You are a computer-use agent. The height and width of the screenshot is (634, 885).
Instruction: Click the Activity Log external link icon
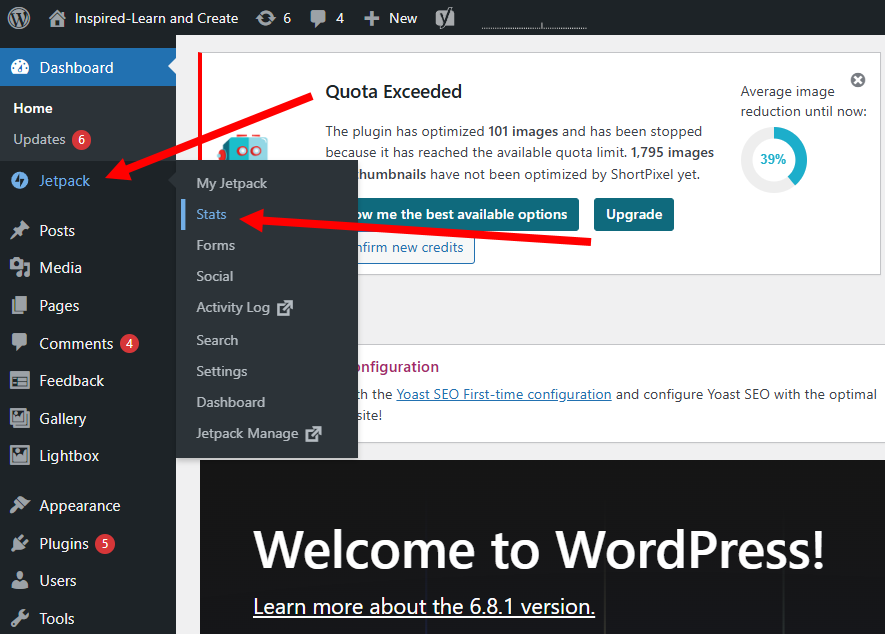[285, 308]
